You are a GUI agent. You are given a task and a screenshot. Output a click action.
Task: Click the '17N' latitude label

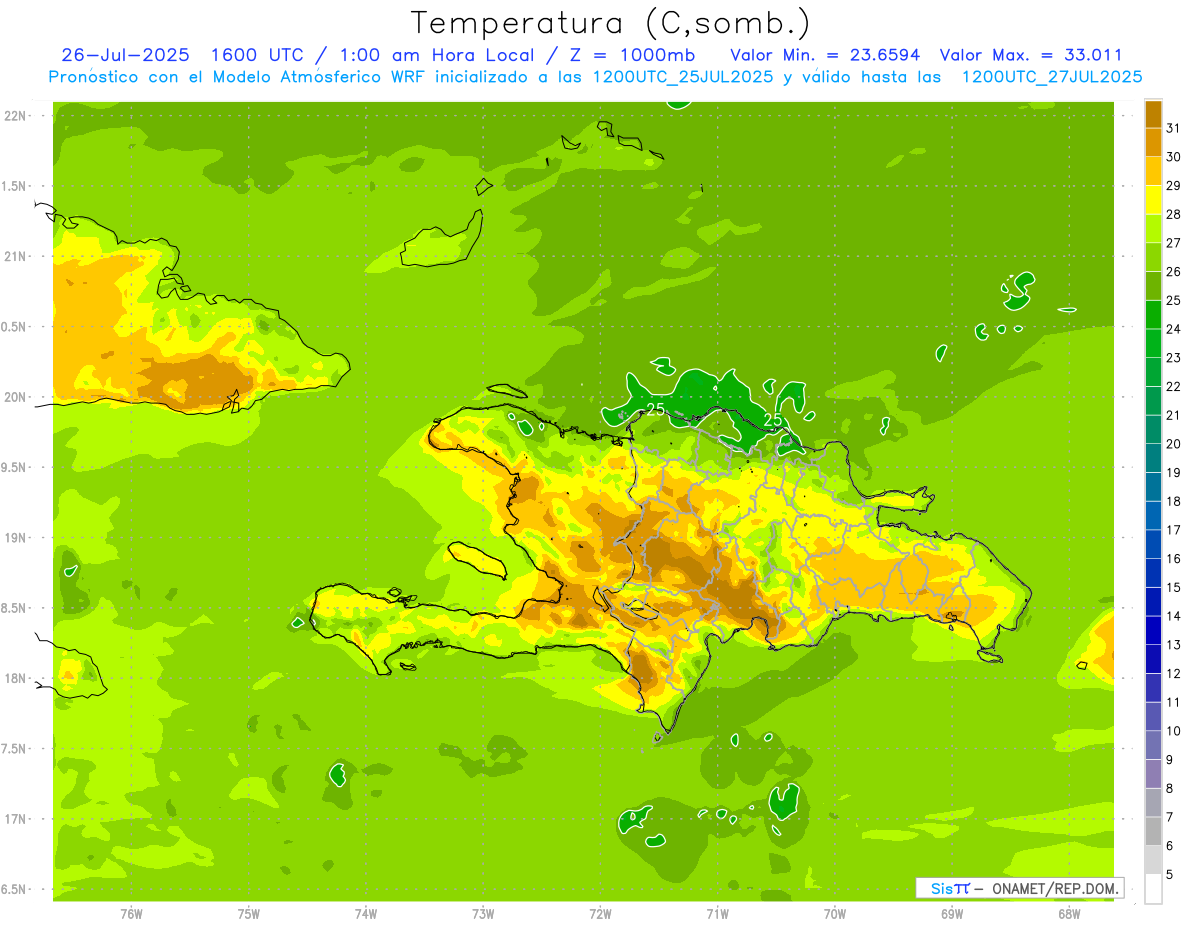(15, 819)
